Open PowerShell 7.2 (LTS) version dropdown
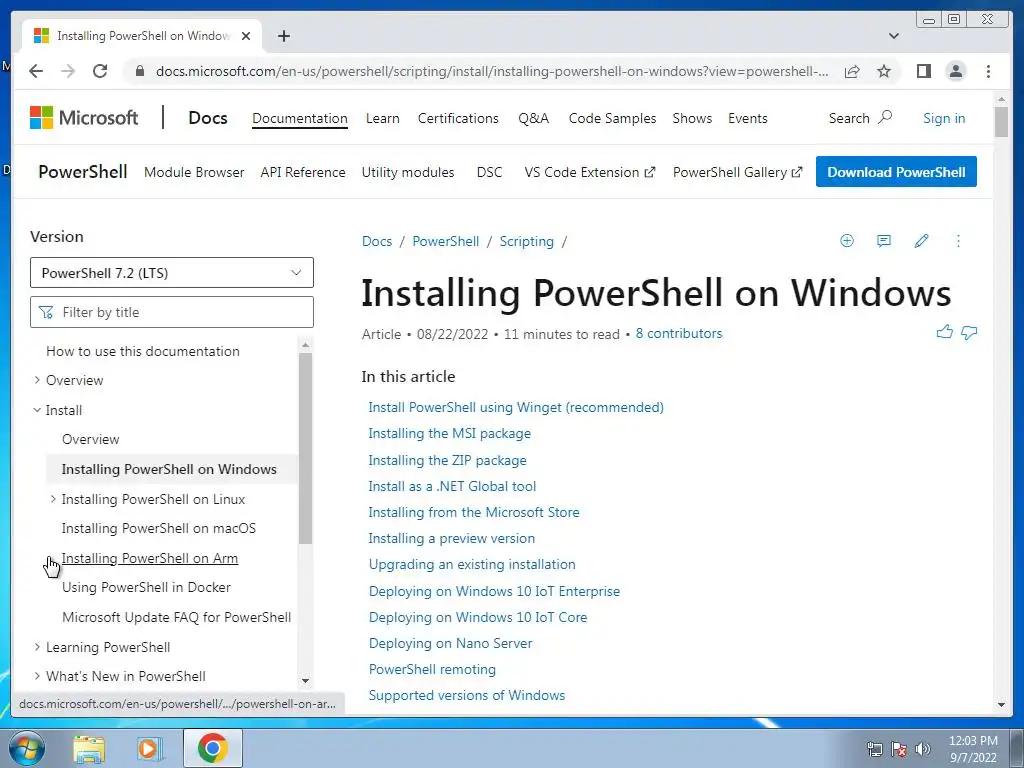The width and height of the screenshot is (1024, 768). point(172,273)
